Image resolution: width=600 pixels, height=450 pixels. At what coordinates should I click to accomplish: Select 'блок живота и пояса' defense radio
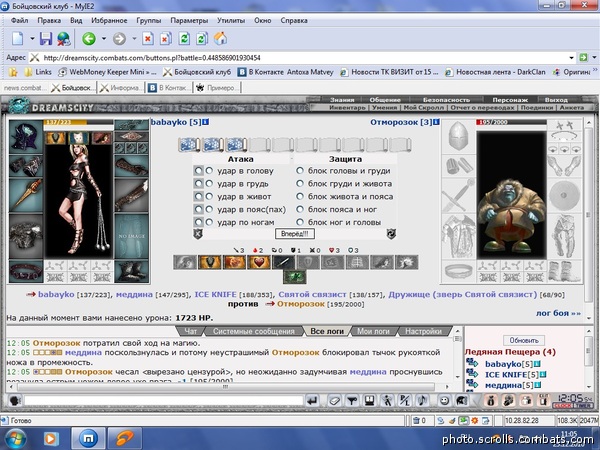[300, 196]
